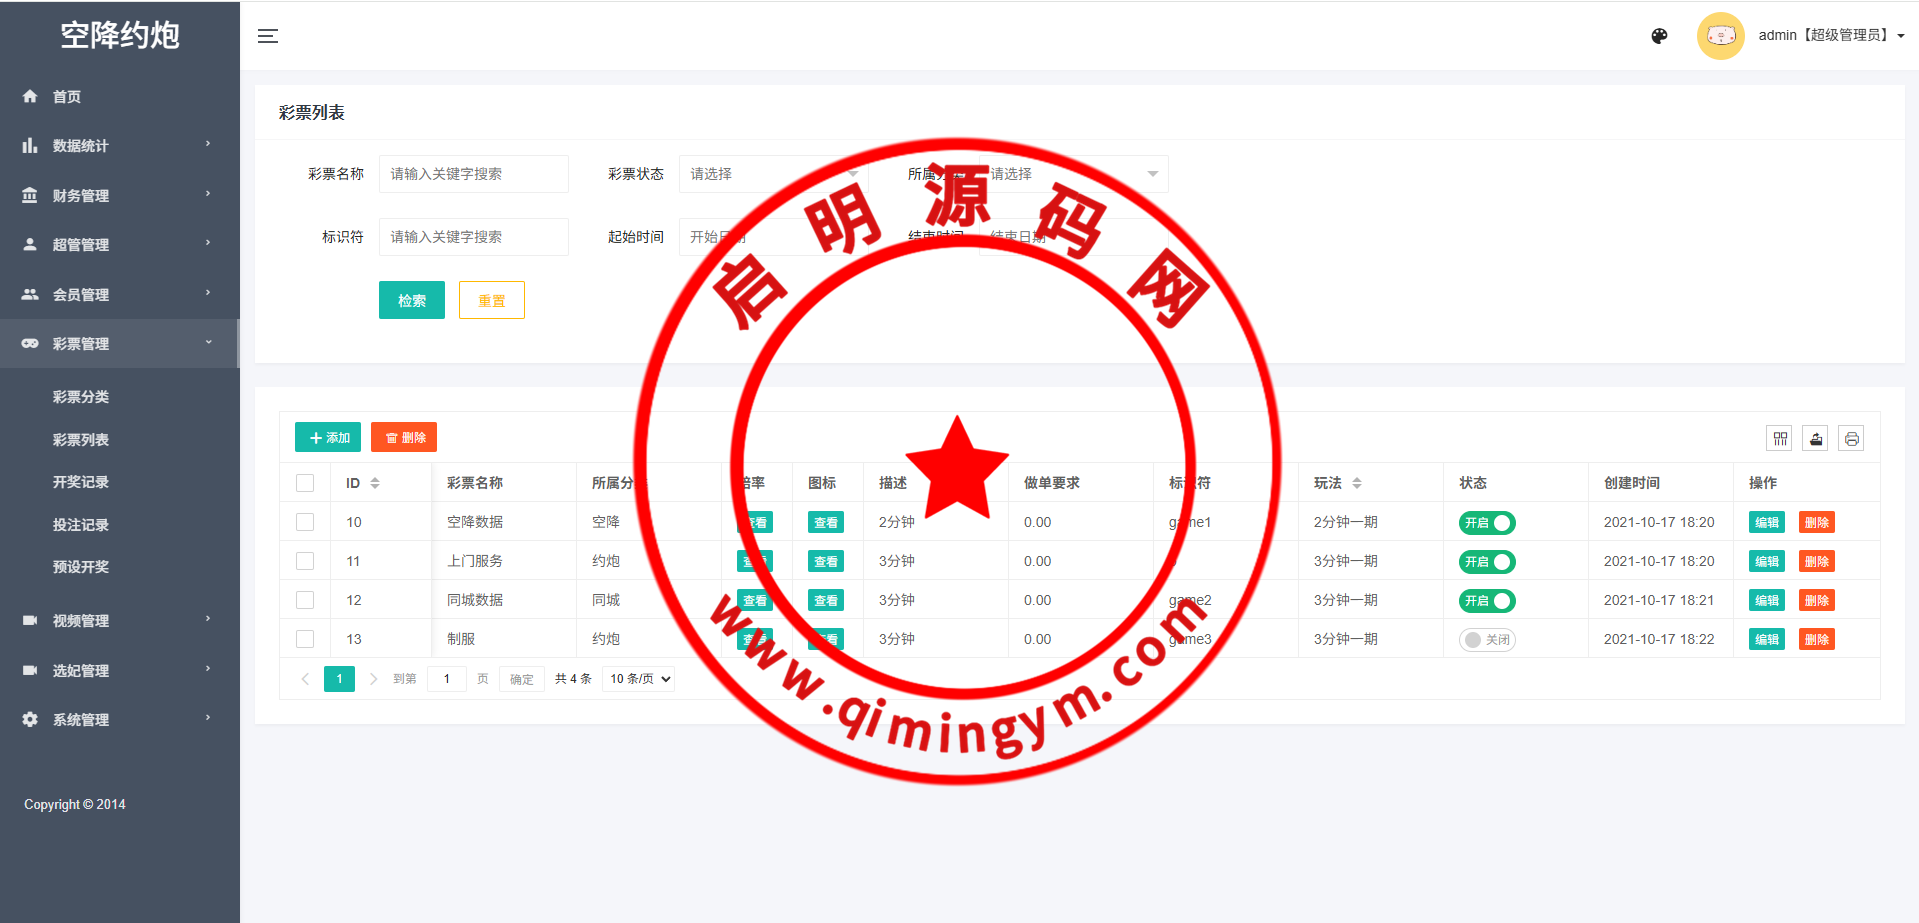Enable the 关闭 status switch for row 13

pyautogui.click(x=1487, y=640)
